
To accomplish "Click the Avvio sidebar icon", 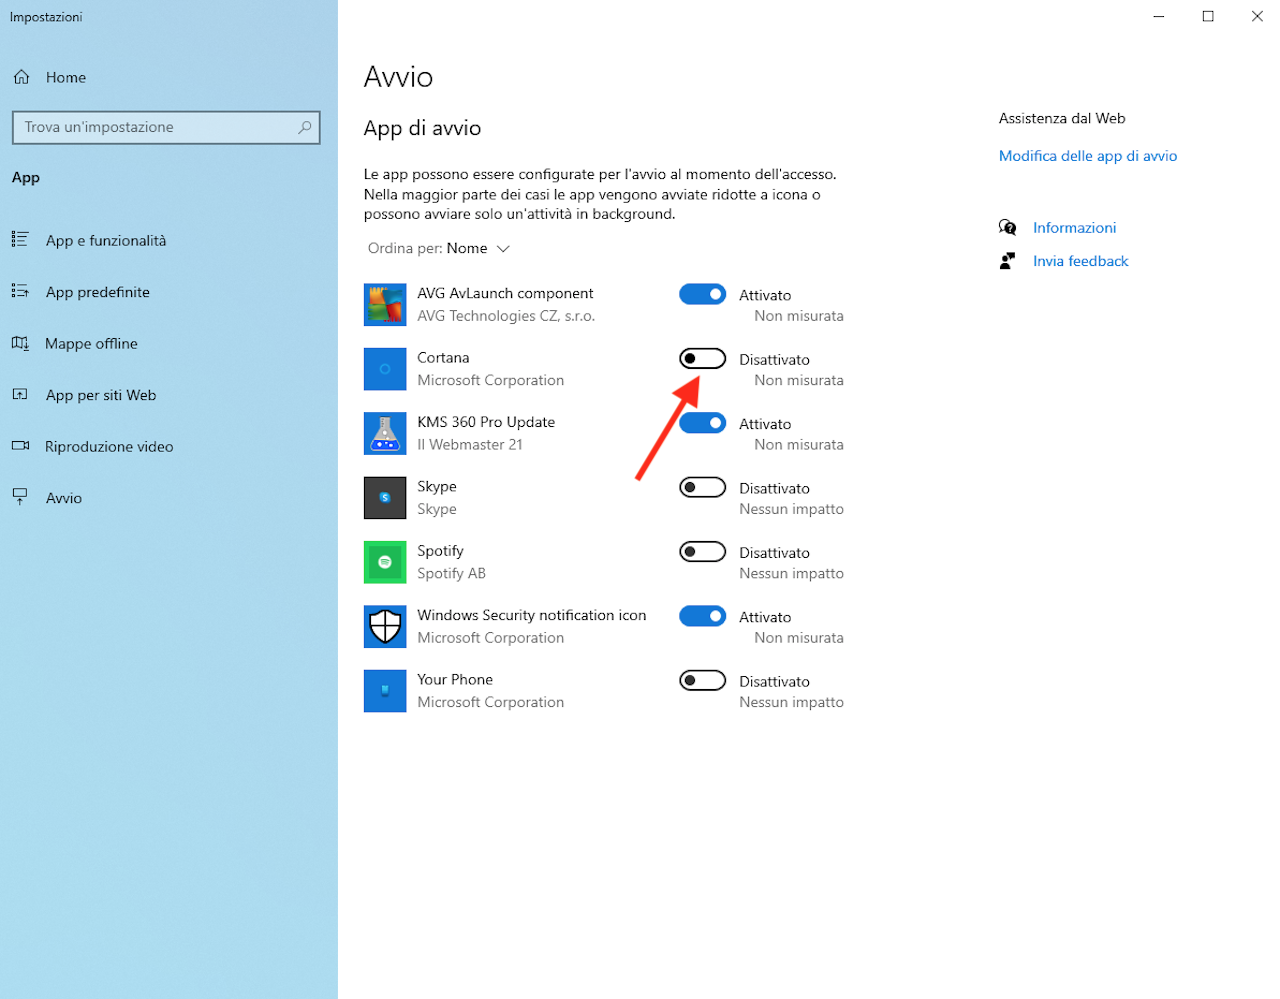I will [20, 497].
